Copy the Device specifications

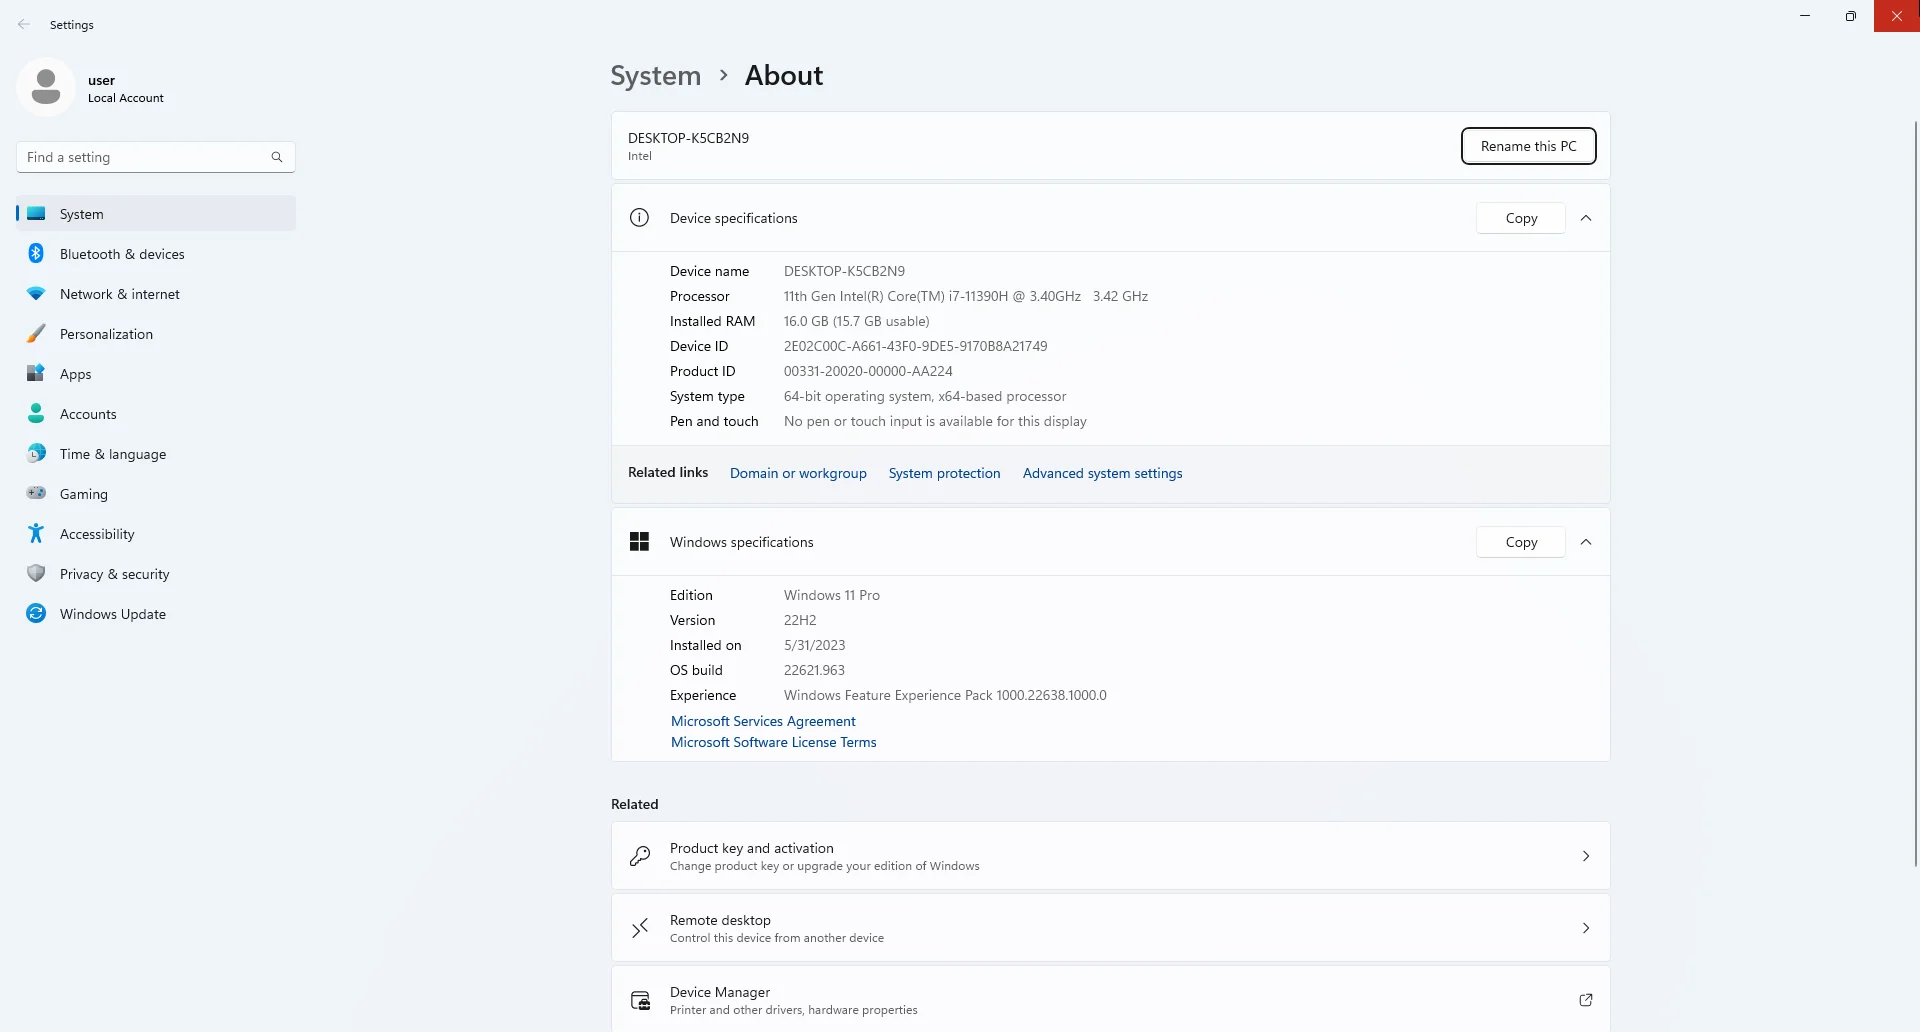click(x=1520, y=218)
